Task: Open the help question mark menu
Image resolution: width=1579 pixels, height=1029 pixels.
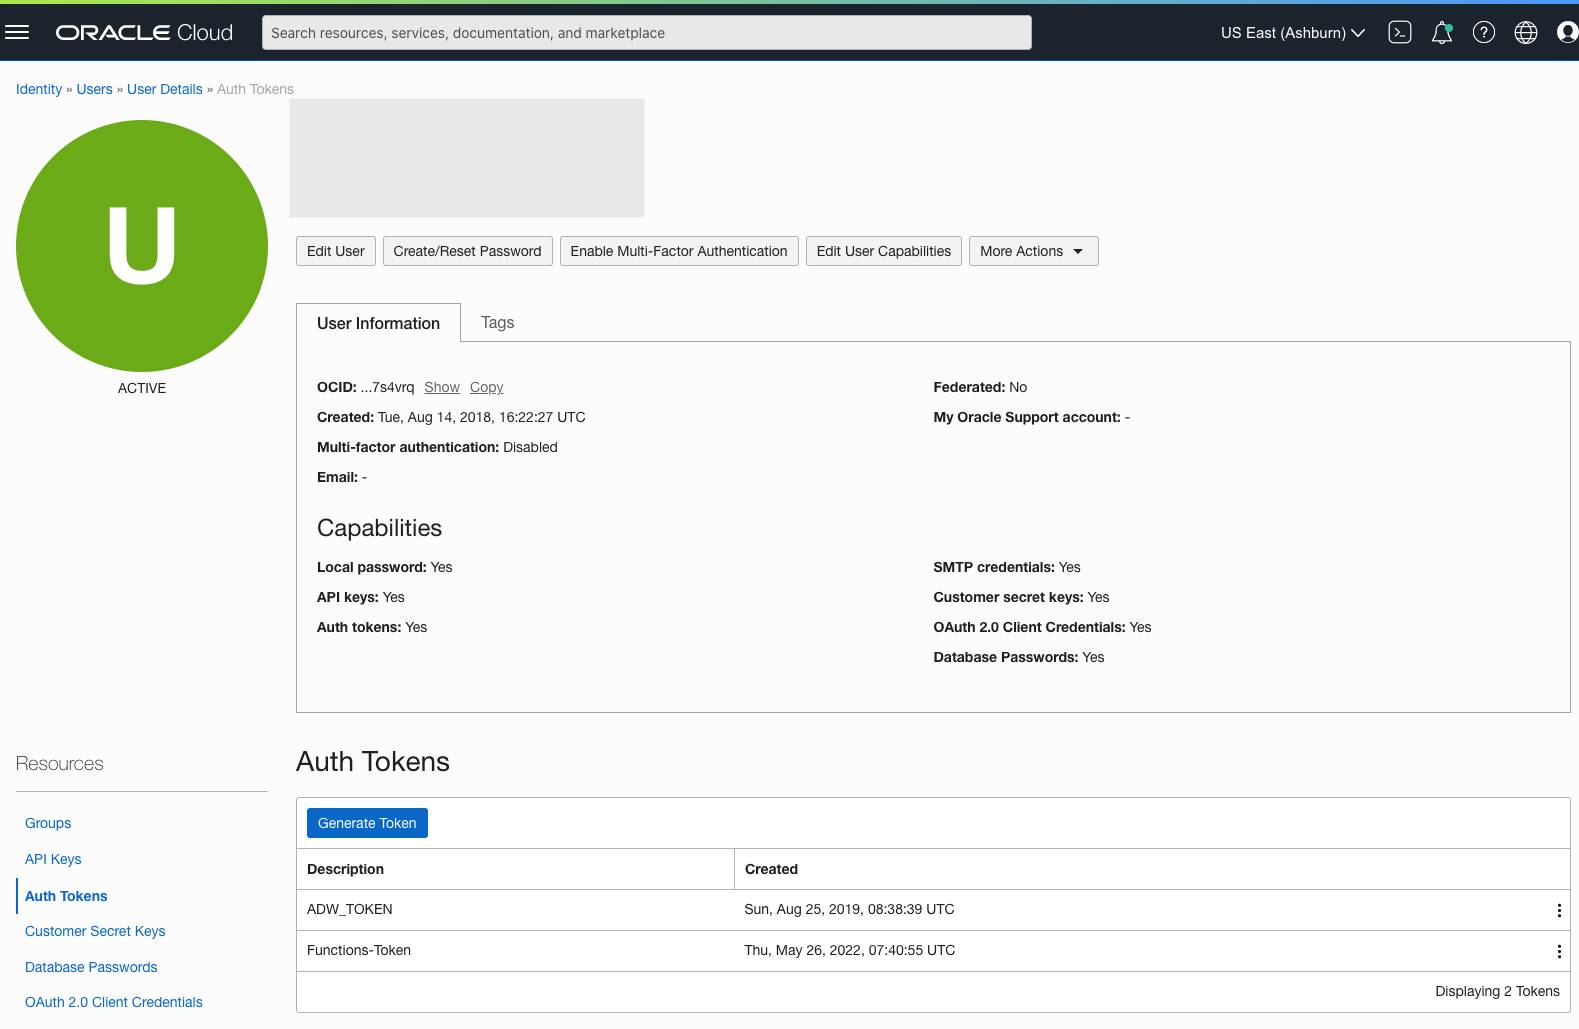Action: pyautogui.click(x=1484, y=33)
